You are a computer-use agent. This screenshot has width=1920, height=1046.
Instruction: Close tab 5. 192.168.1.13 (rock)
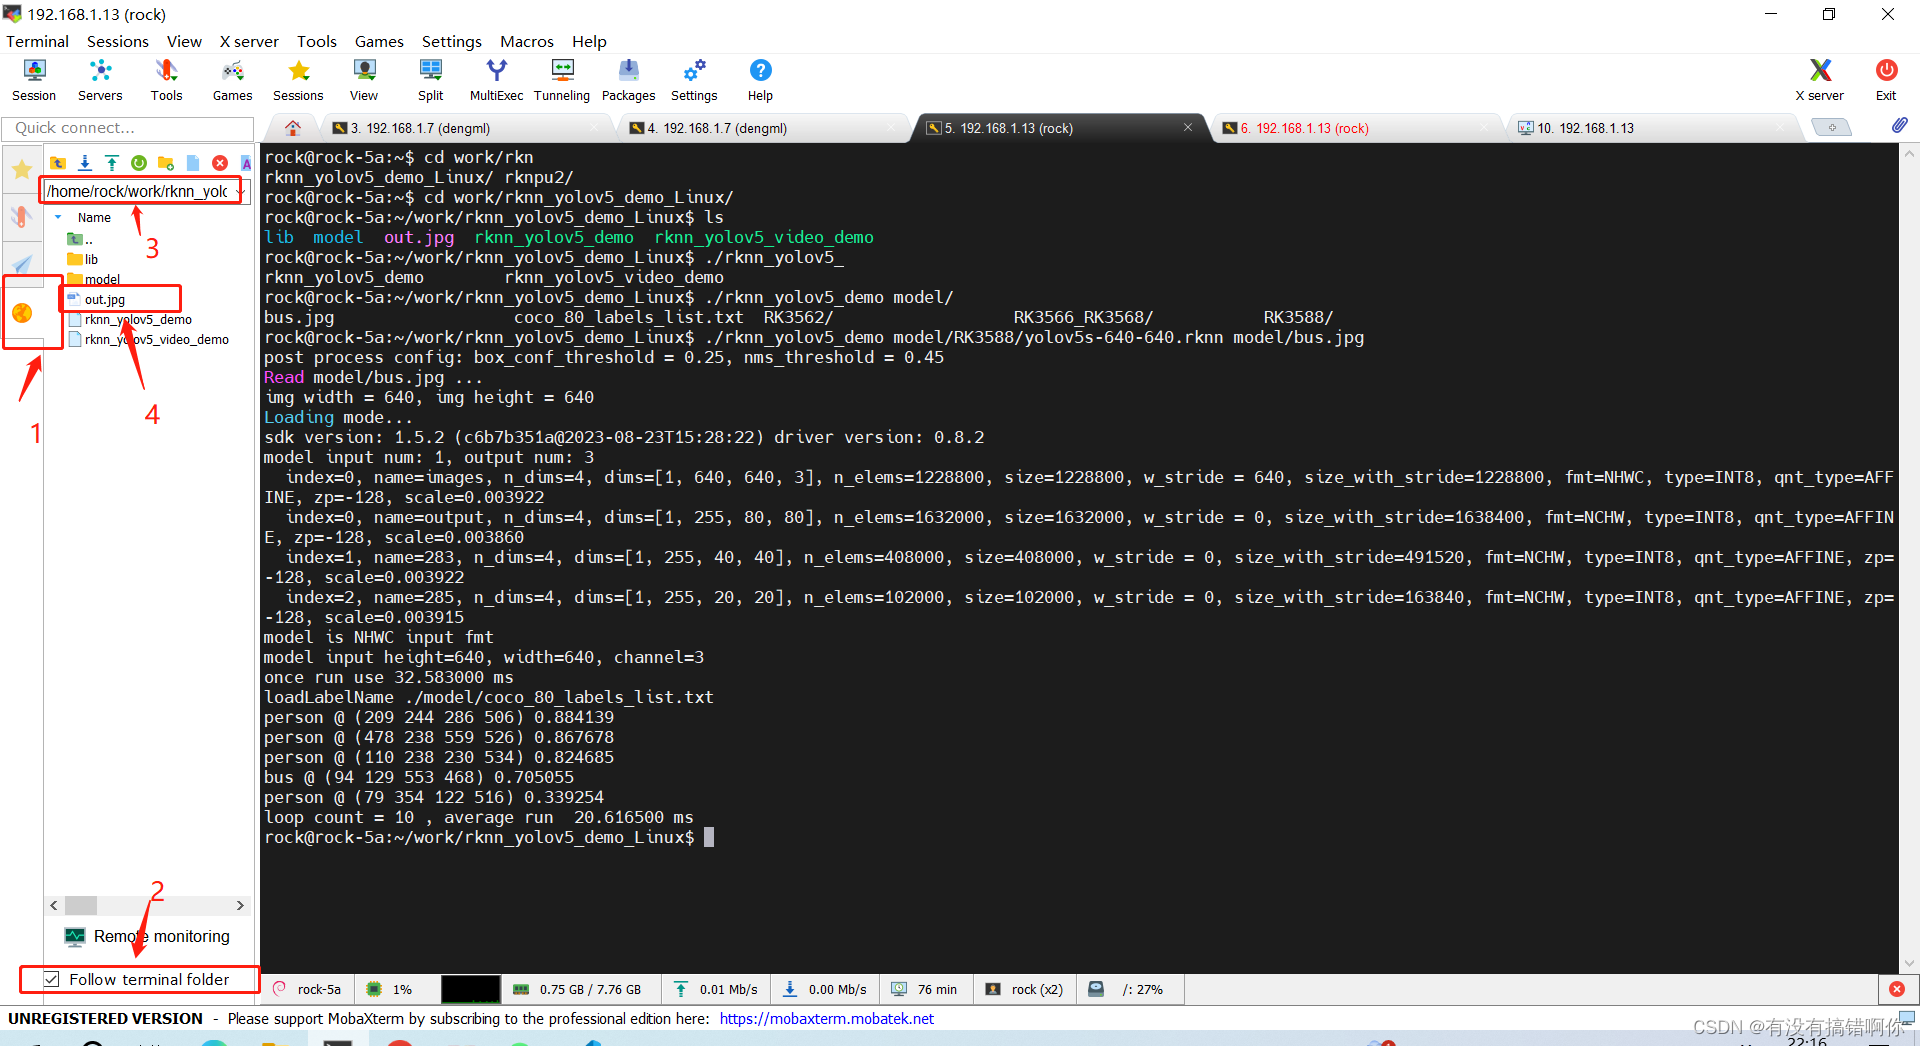click(1188, 127)
